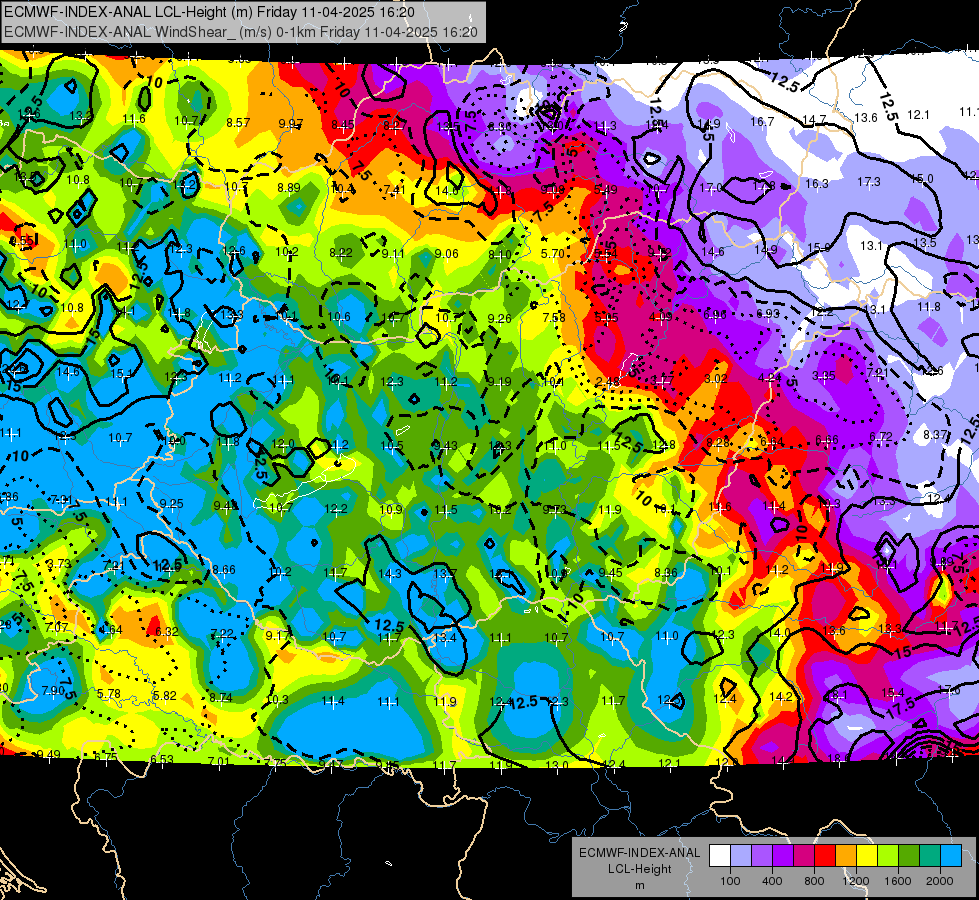Viewport: 979px width, 900px height.
Task: Click the map value '8.28'
Action: tap(718, 443)
